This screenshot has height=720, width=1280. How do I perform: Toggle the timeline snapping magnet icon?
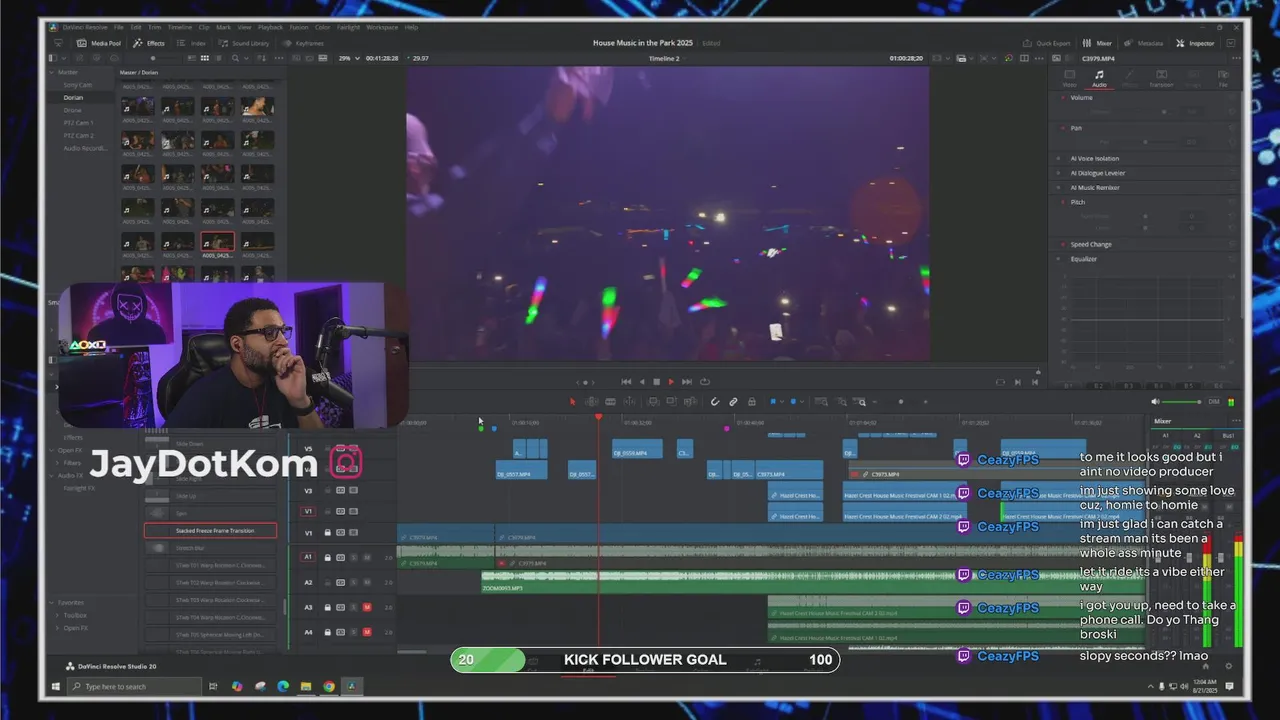[715, 402]
